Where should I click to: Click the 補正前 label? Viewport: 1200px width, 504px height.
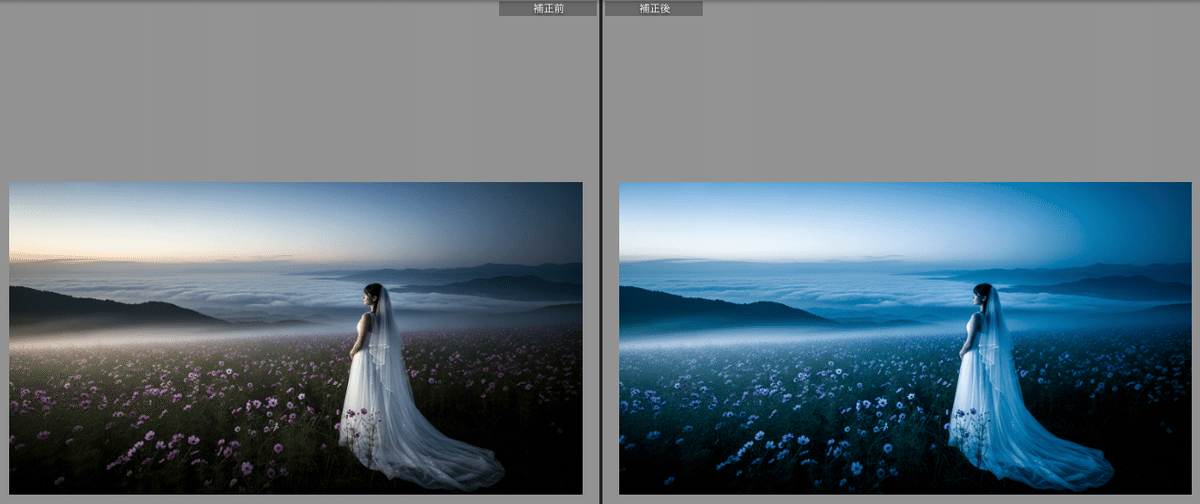[547, 8]
